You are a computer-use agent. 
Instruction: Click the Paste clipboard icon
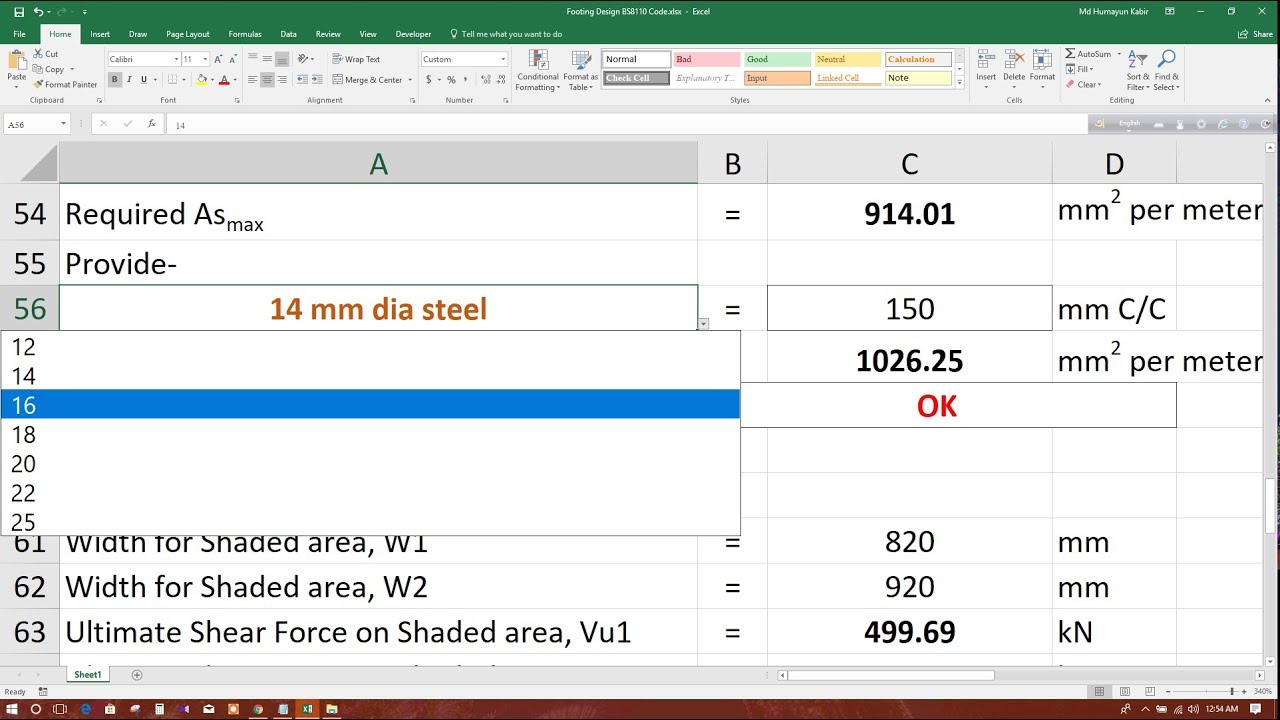(x=17, y=60)
